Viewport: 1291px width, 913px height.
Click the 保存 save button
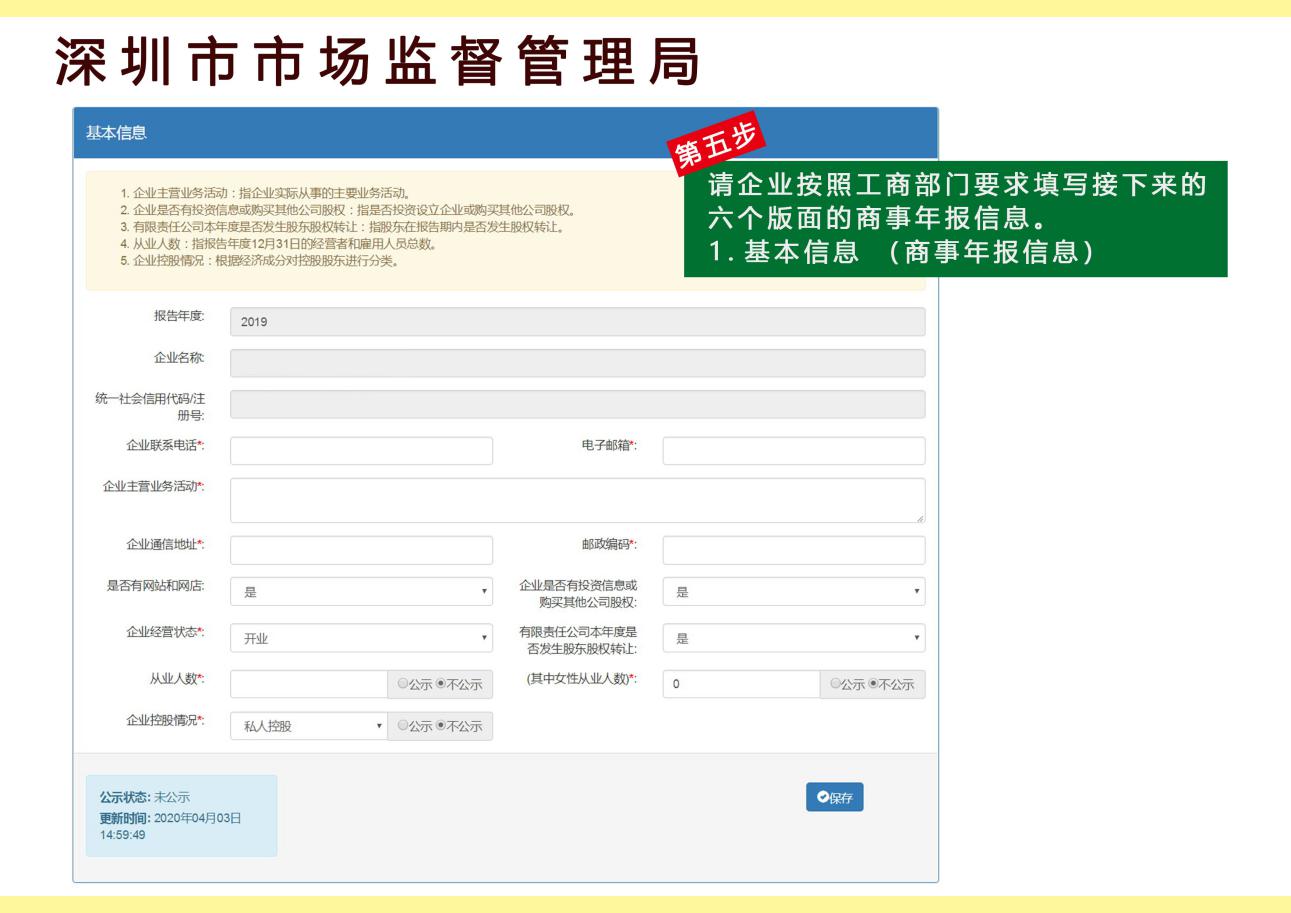click(835, 797)
